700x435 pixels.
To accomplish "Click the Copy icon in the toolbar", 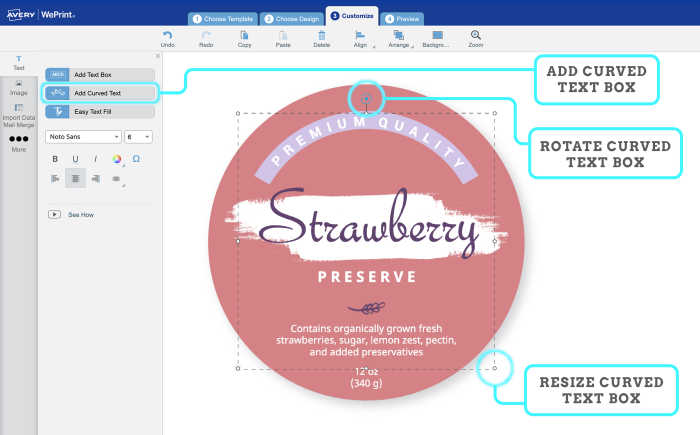I will click(x=245, y=36).
